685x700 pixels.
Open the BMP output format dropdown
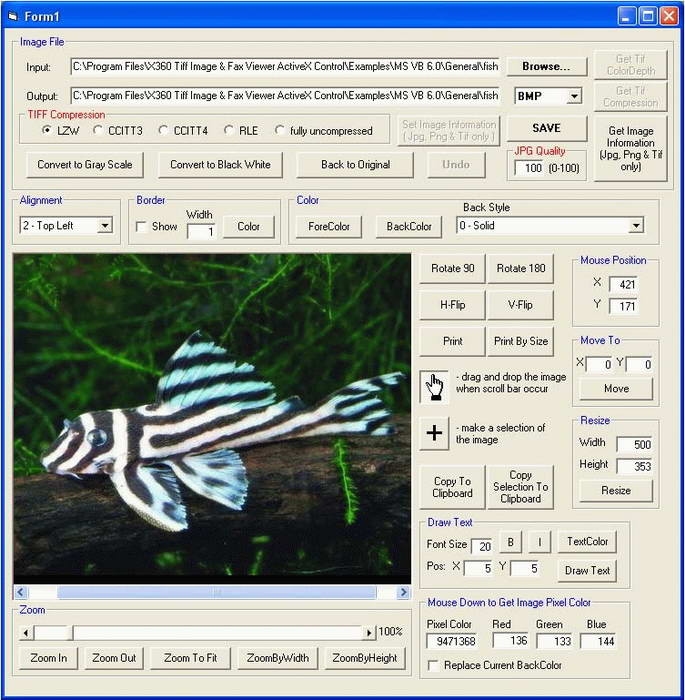click(574, 96)
